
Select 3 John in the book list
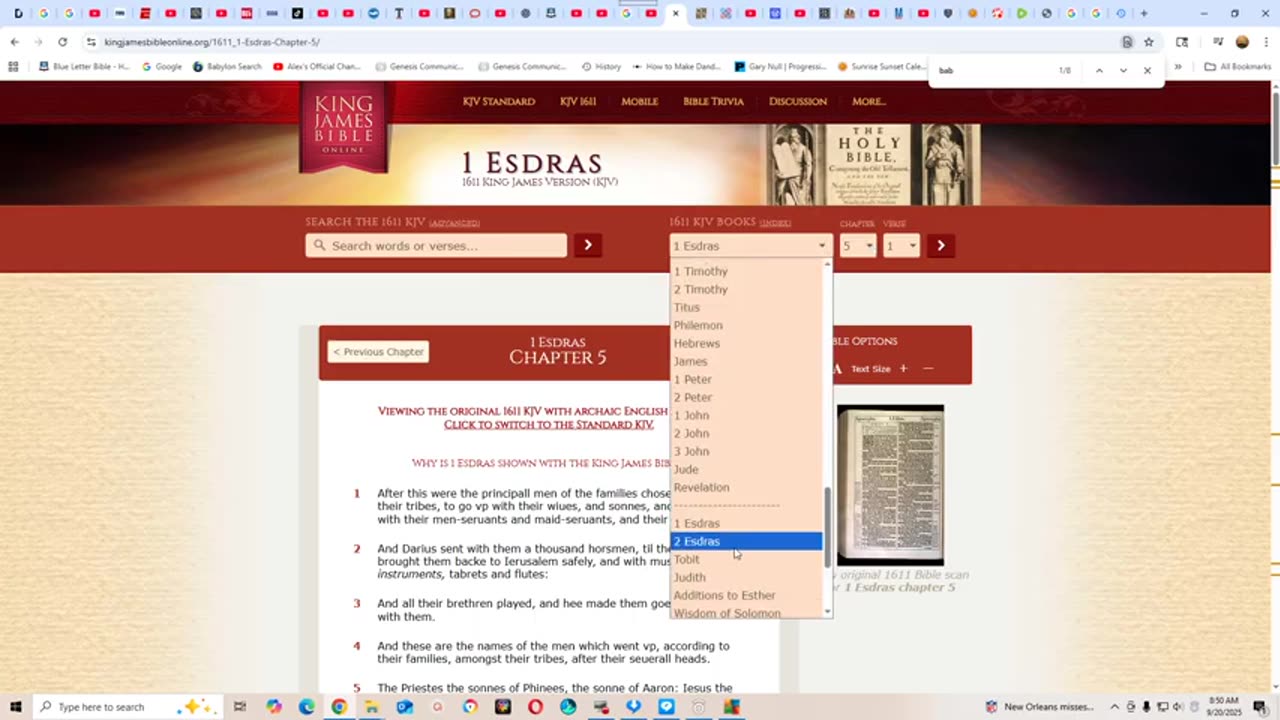(x=746, y=451)
